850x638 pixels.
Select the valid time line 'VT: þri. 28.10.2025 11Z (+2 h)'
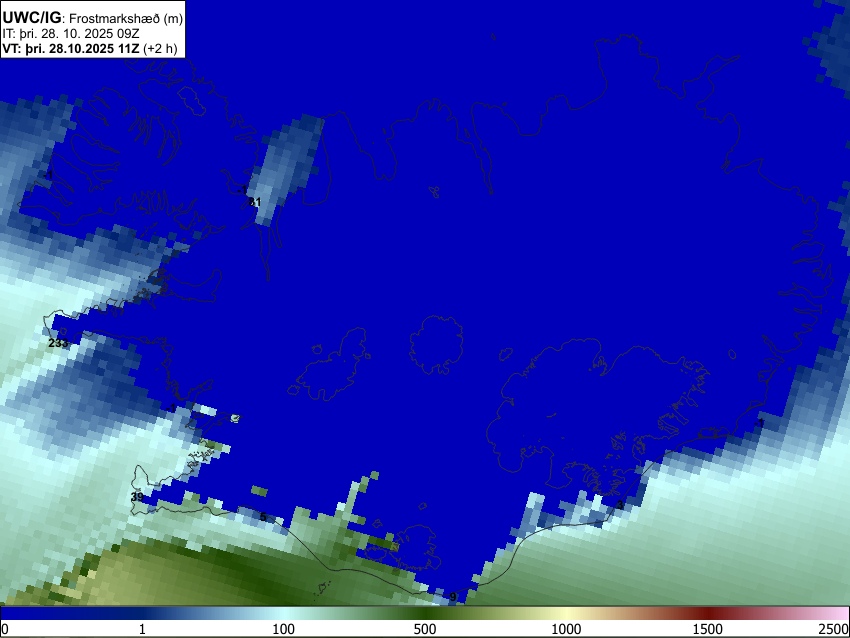pos(90,48)
